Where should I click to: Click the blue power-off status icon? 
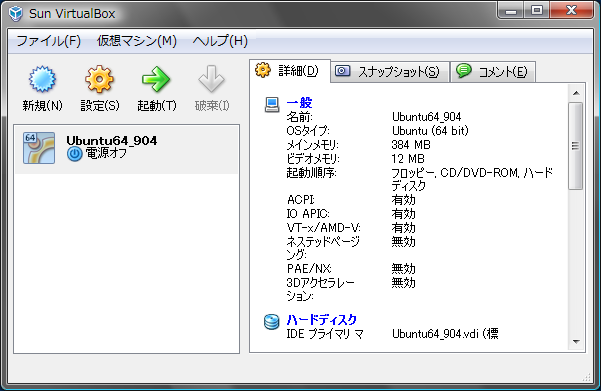click(x=74, y=154)
